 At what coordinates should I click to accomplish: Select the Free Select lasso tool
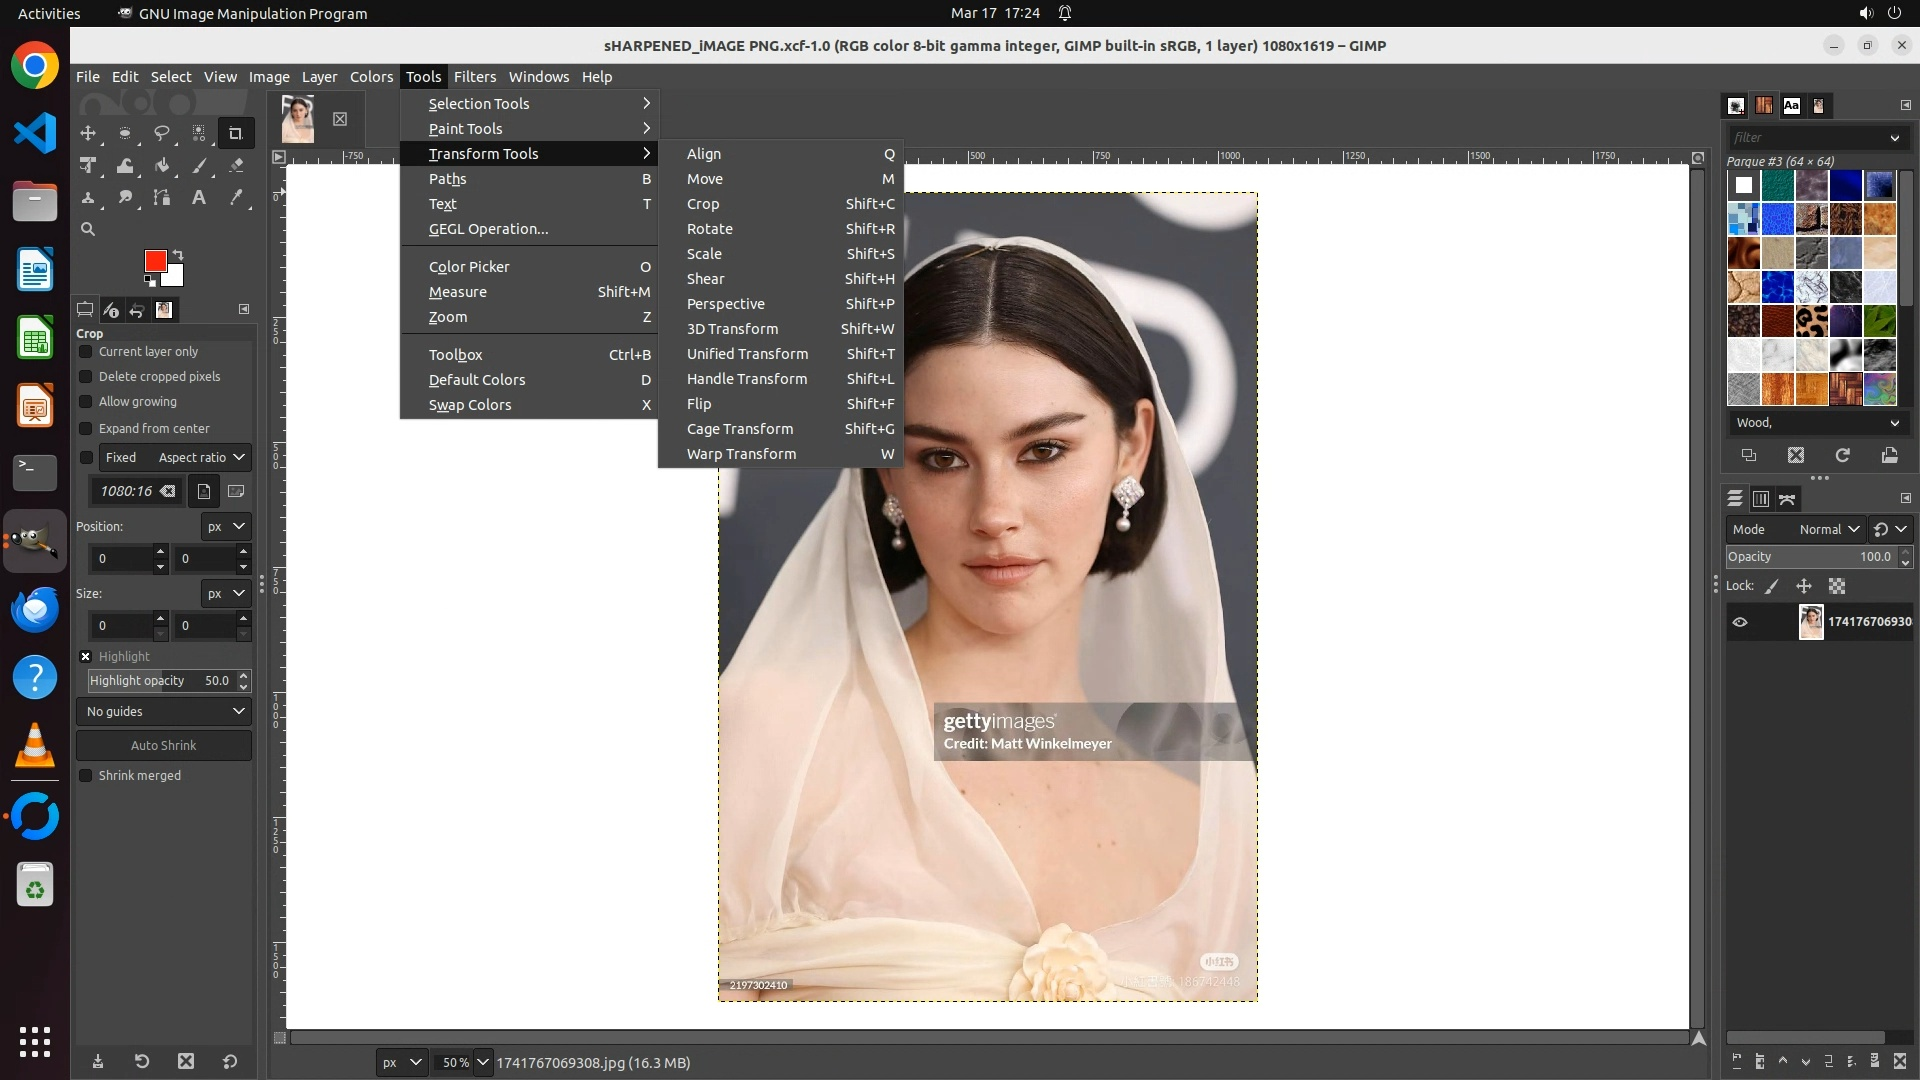click(x=161, y=133)
